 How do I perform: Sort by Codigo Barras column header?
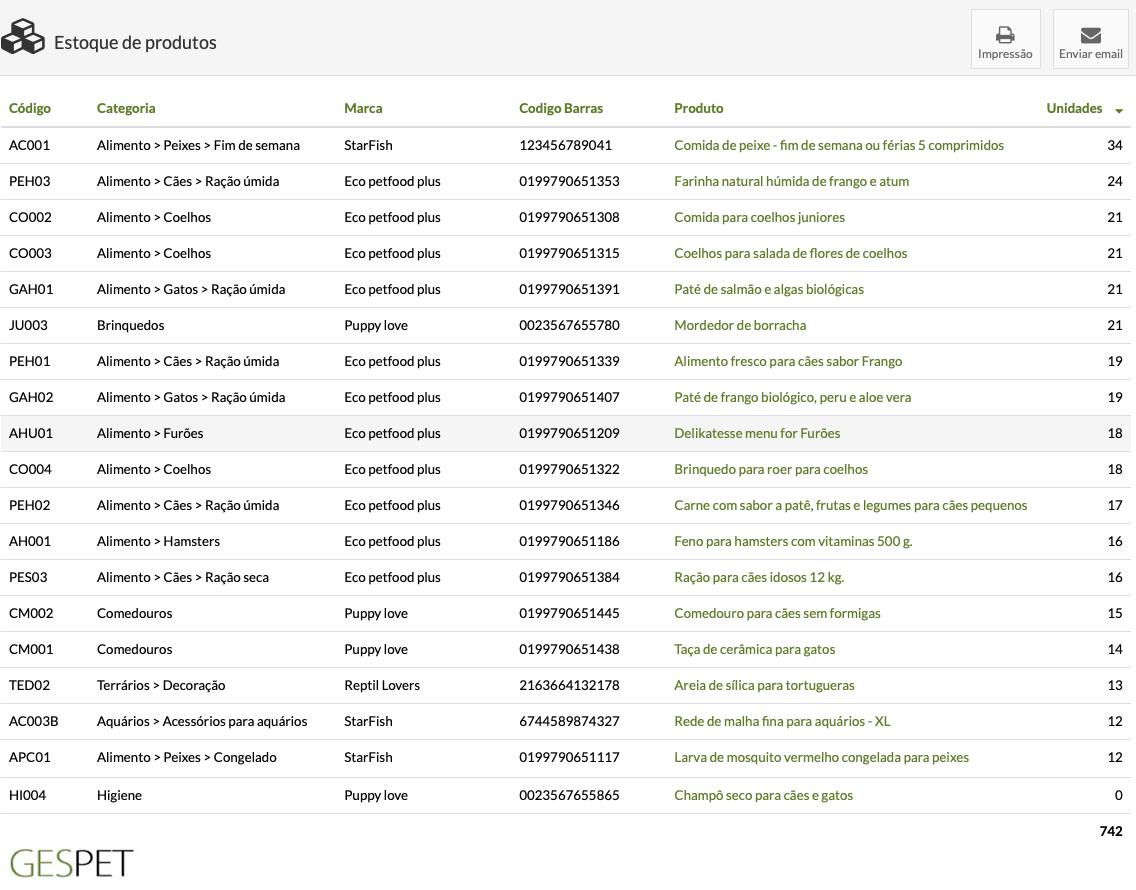pos(561,108)
